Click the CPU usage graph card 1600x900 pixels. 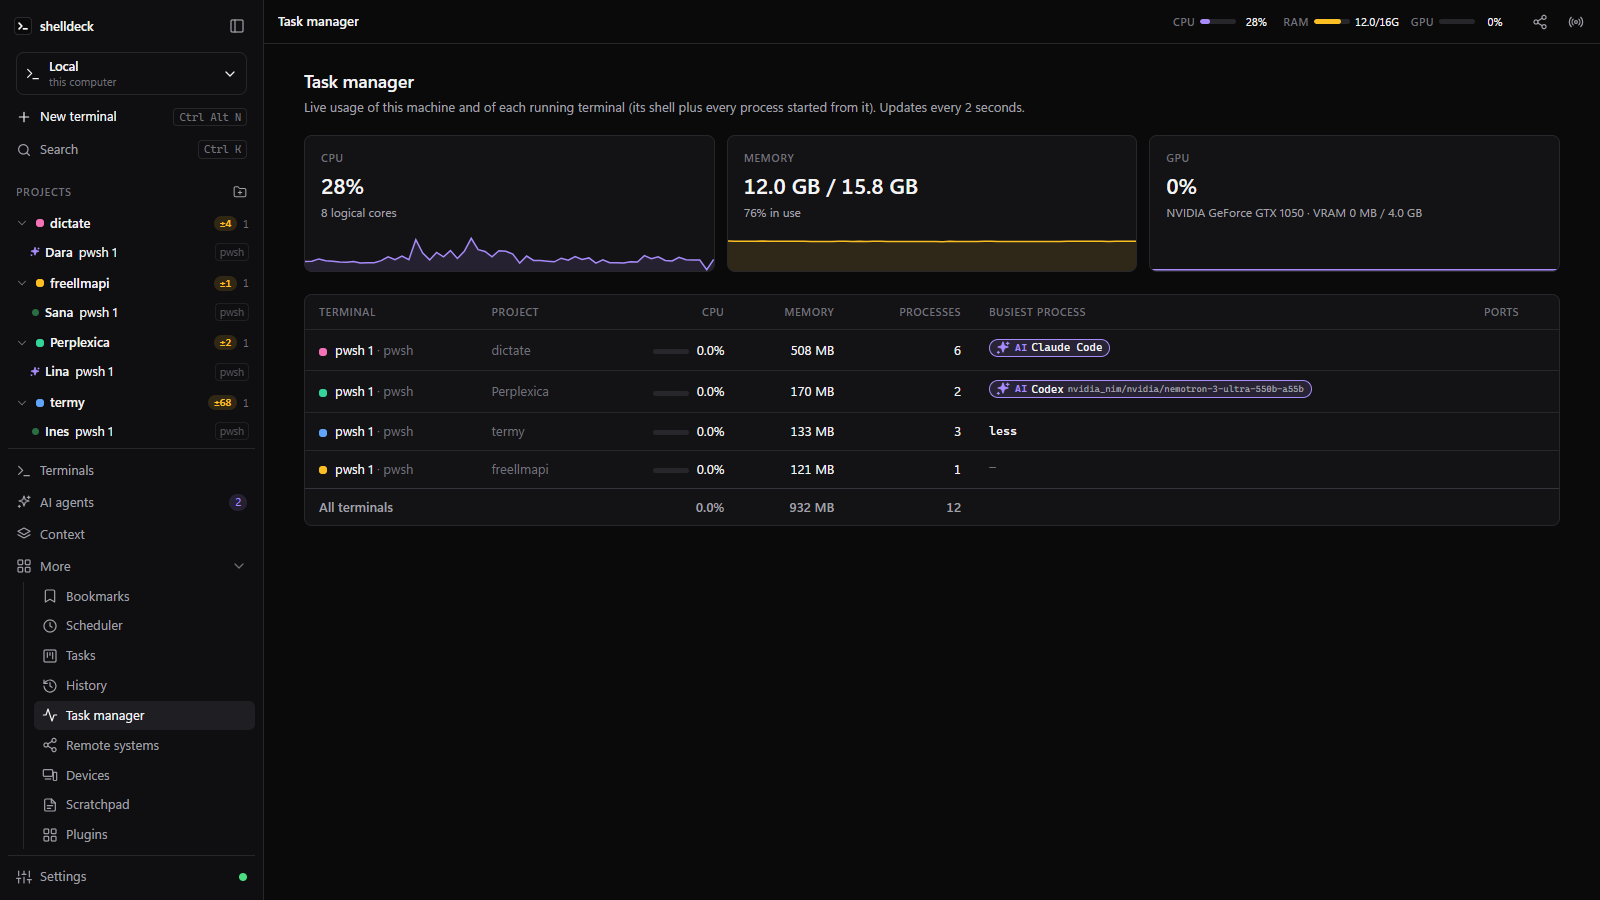coord(509,204)
